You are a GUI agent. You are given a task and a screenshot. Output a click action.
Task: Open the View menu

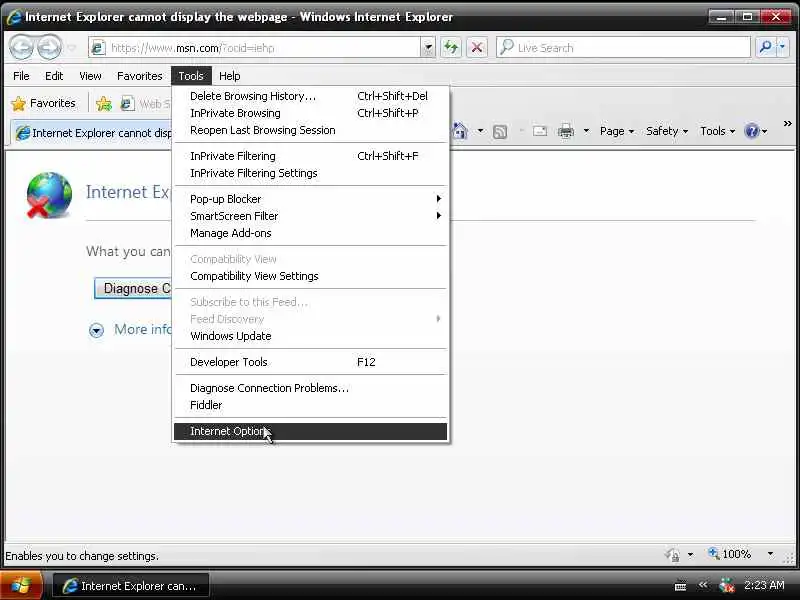[x=90, y=76]
